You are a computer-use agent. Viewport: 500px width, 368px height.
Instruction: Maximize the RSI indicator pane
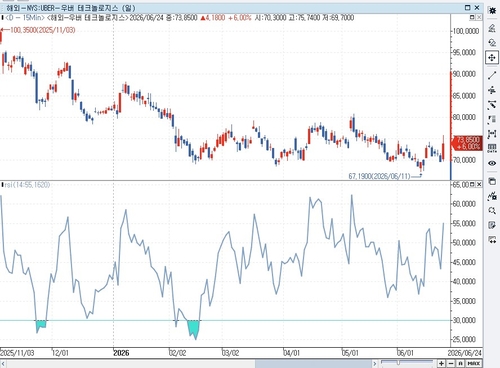pos(472,184)
